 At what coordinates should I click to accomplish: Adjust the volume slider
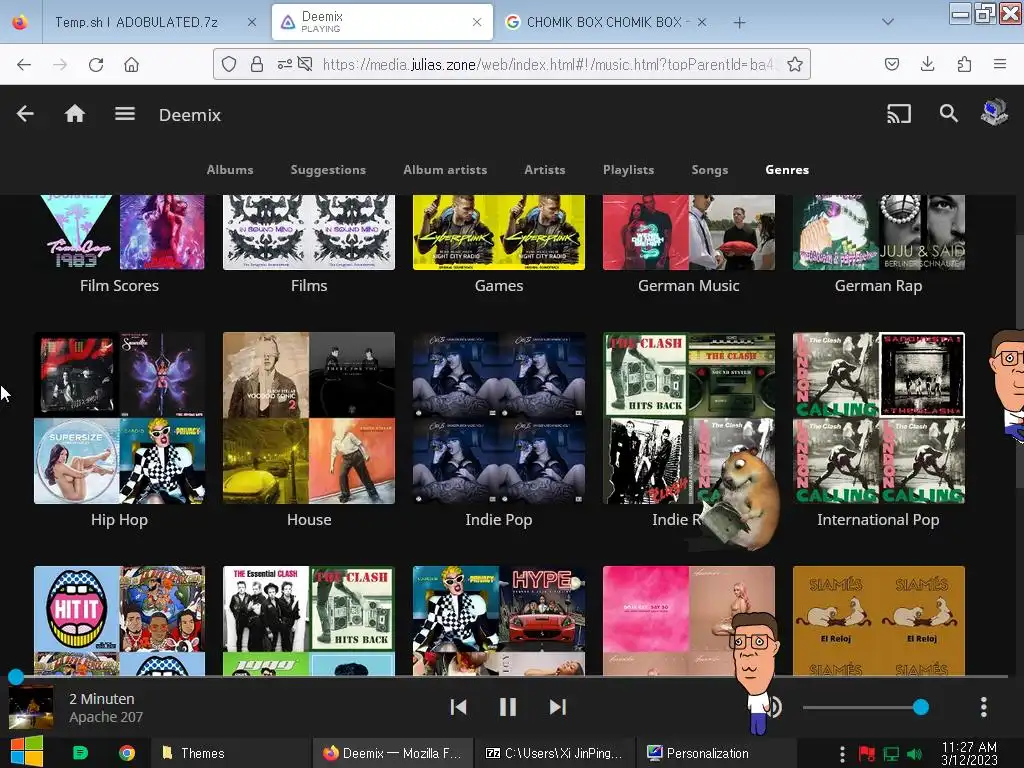click(865, 707)
